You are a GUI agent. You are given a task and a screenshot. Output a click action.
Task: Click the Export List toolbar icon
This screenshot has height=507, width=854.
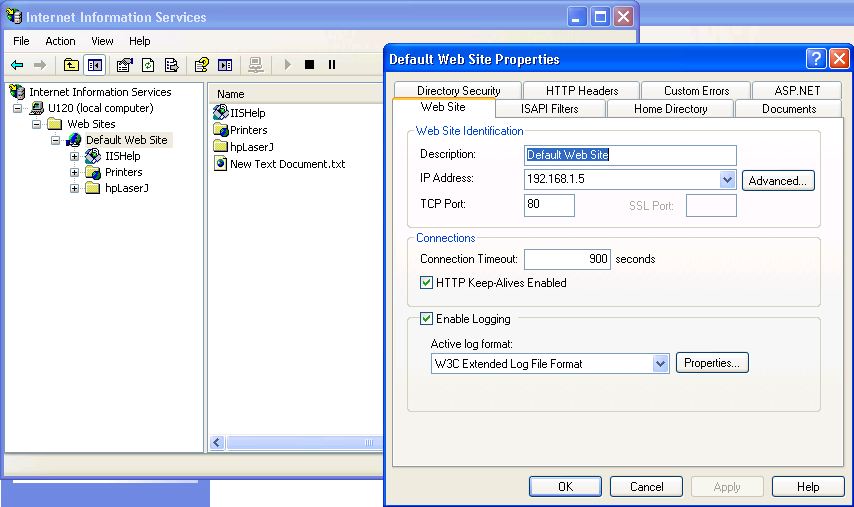click(x=172, y=65)
